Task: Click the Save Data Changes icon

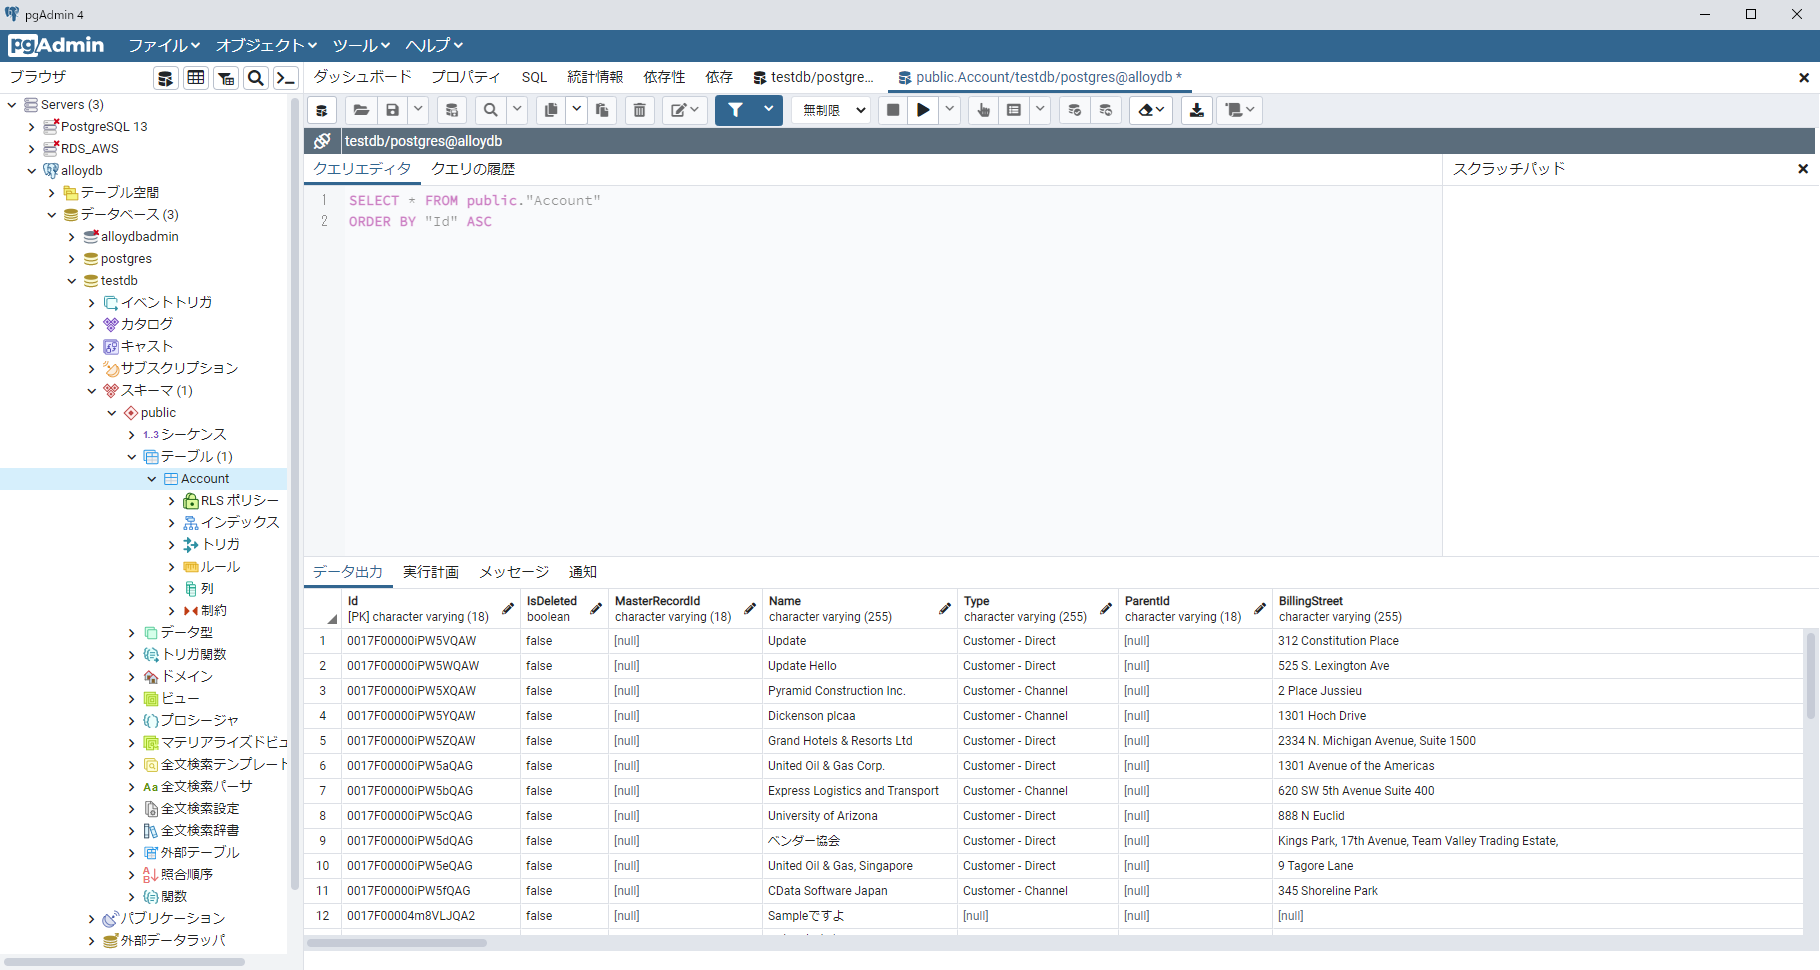Action: [452, 110]
